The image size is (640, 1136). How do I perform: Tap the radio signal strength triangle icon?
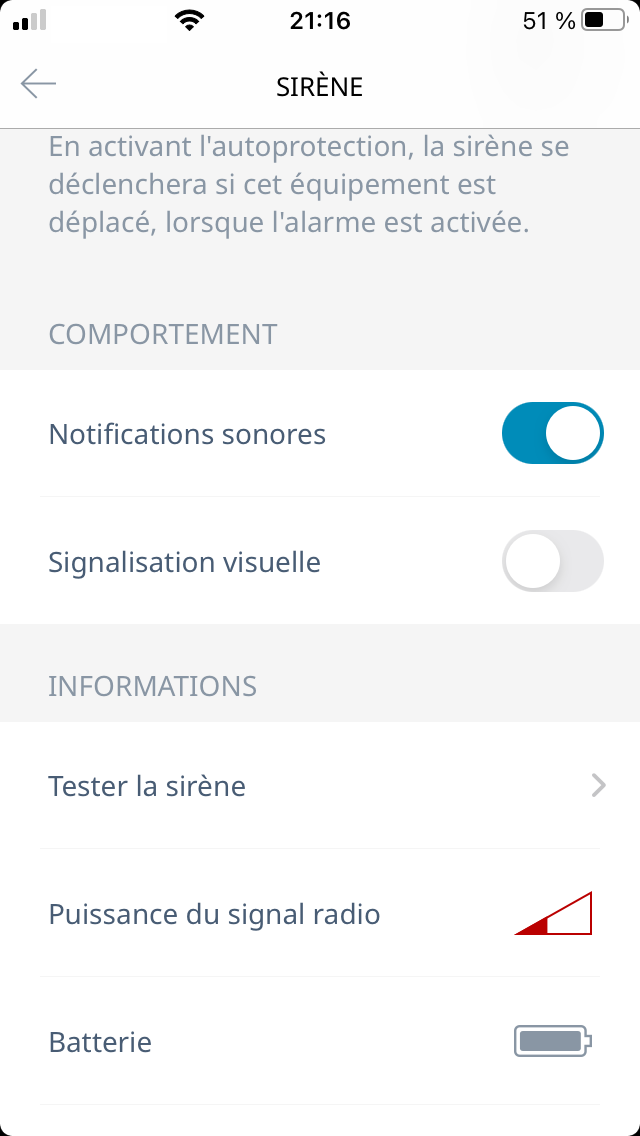554,914
